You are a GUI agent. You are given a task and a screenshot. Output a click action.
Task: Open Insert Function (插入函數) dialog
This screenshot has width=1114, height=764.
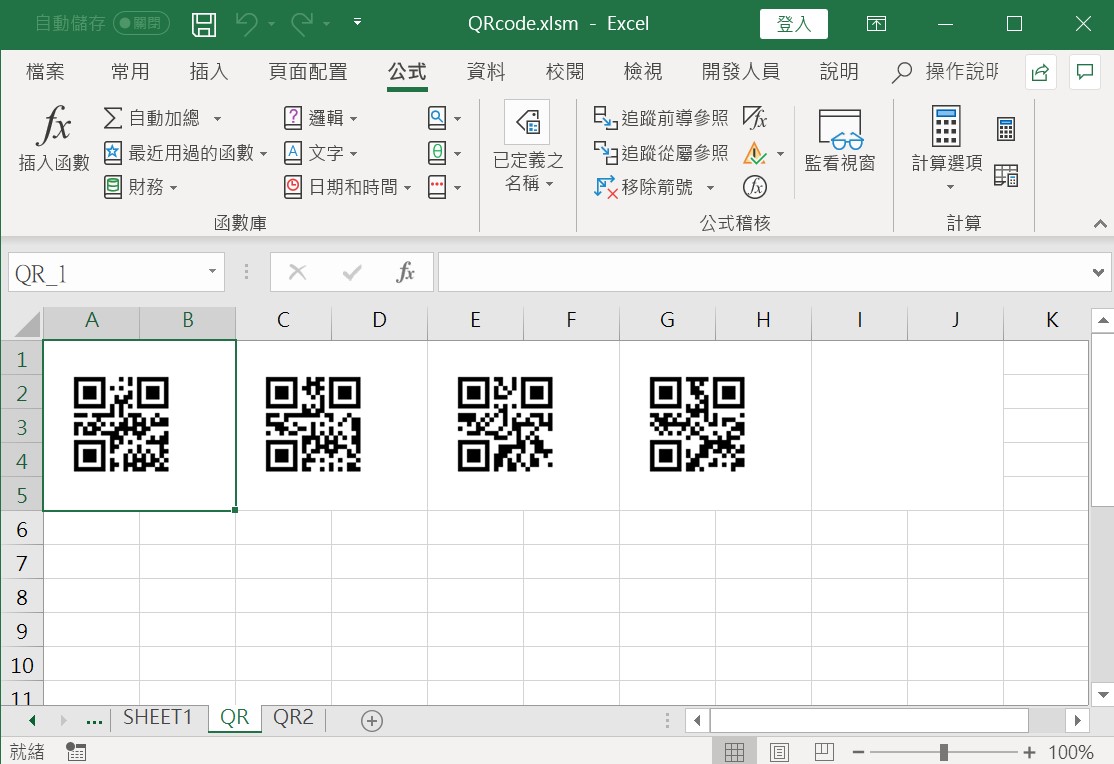(54, 139)
